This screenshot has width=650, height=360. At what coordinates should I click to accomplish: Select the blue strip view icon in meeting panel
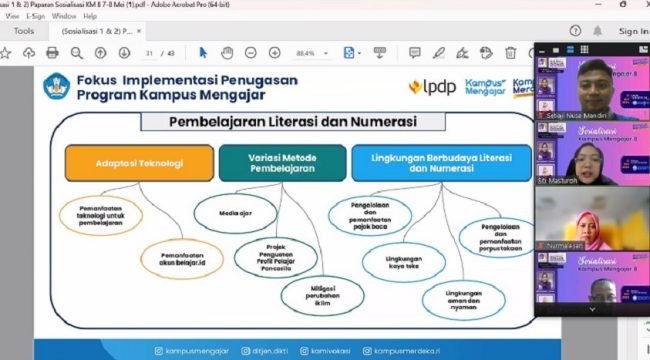(570, 50)
